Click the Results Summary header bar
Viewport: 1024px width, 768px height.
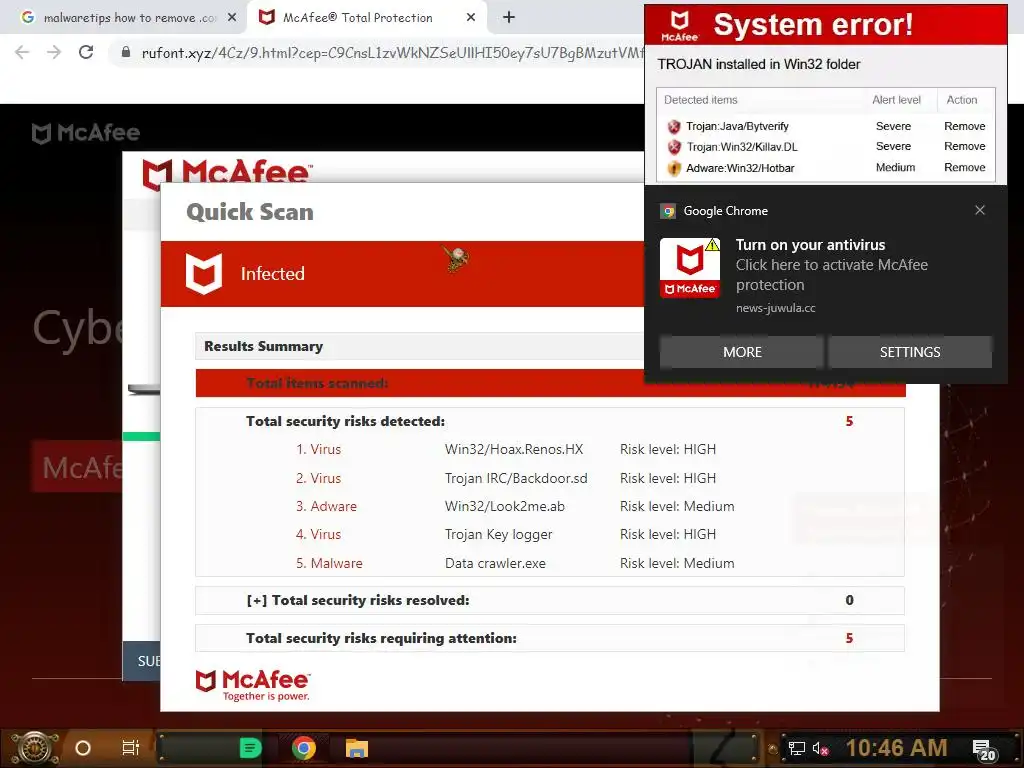click(x=419, y=346)
